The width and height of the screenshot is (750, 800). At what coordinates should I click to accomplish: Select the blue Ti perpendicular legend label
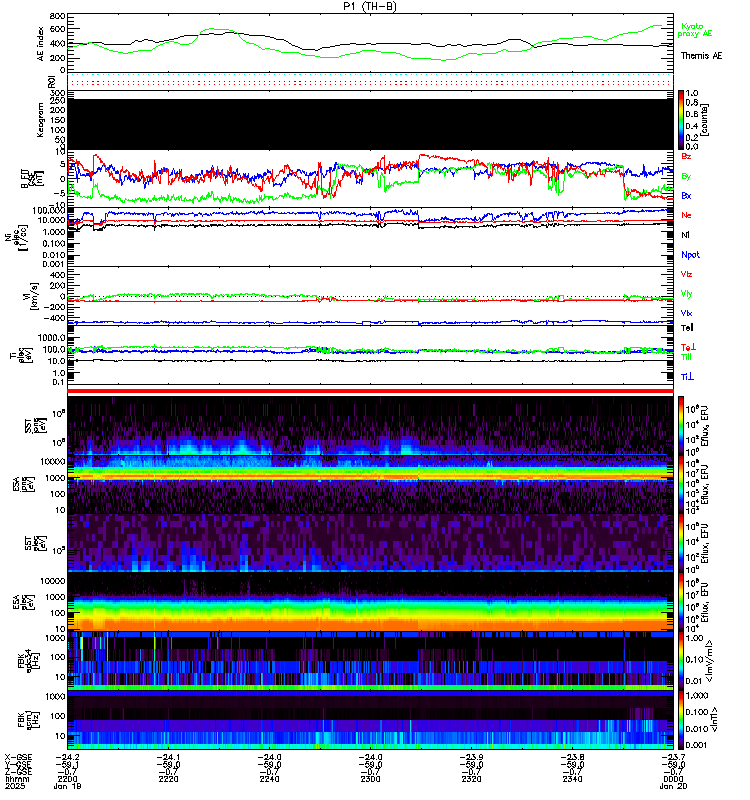[x=687, y=377]
